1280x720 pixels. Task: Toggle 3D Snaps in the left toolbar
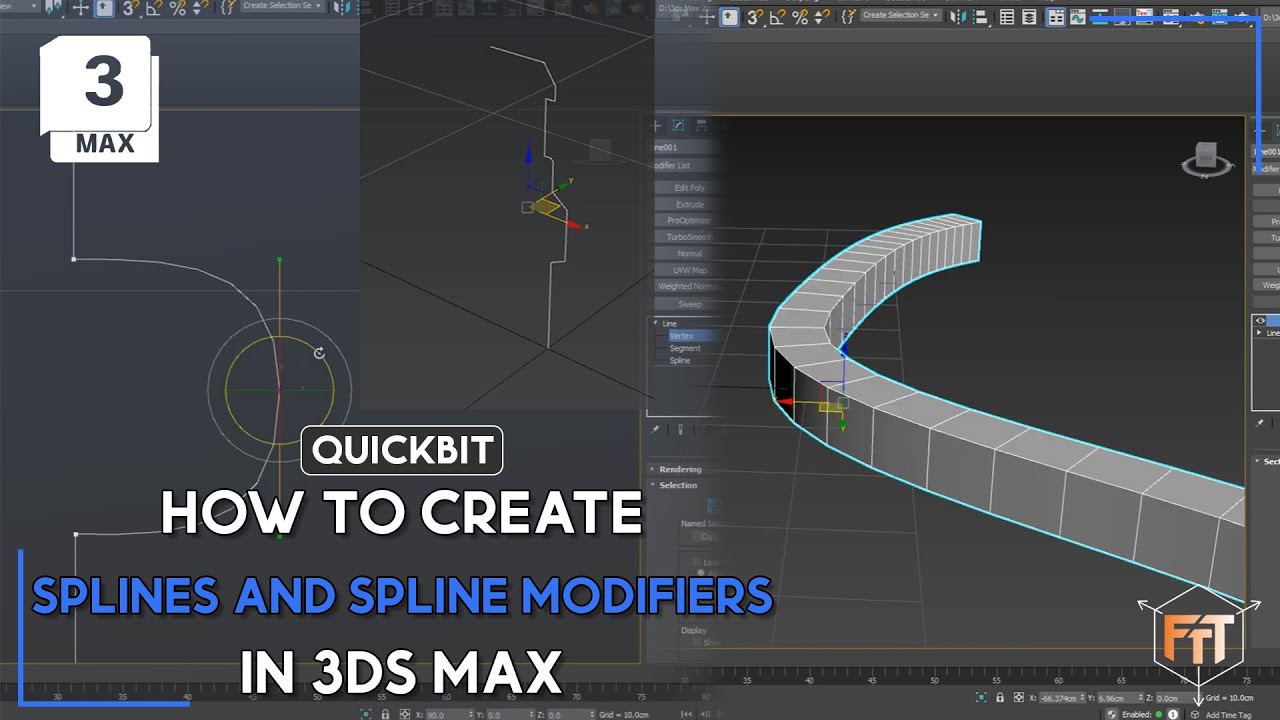(130, 9)
